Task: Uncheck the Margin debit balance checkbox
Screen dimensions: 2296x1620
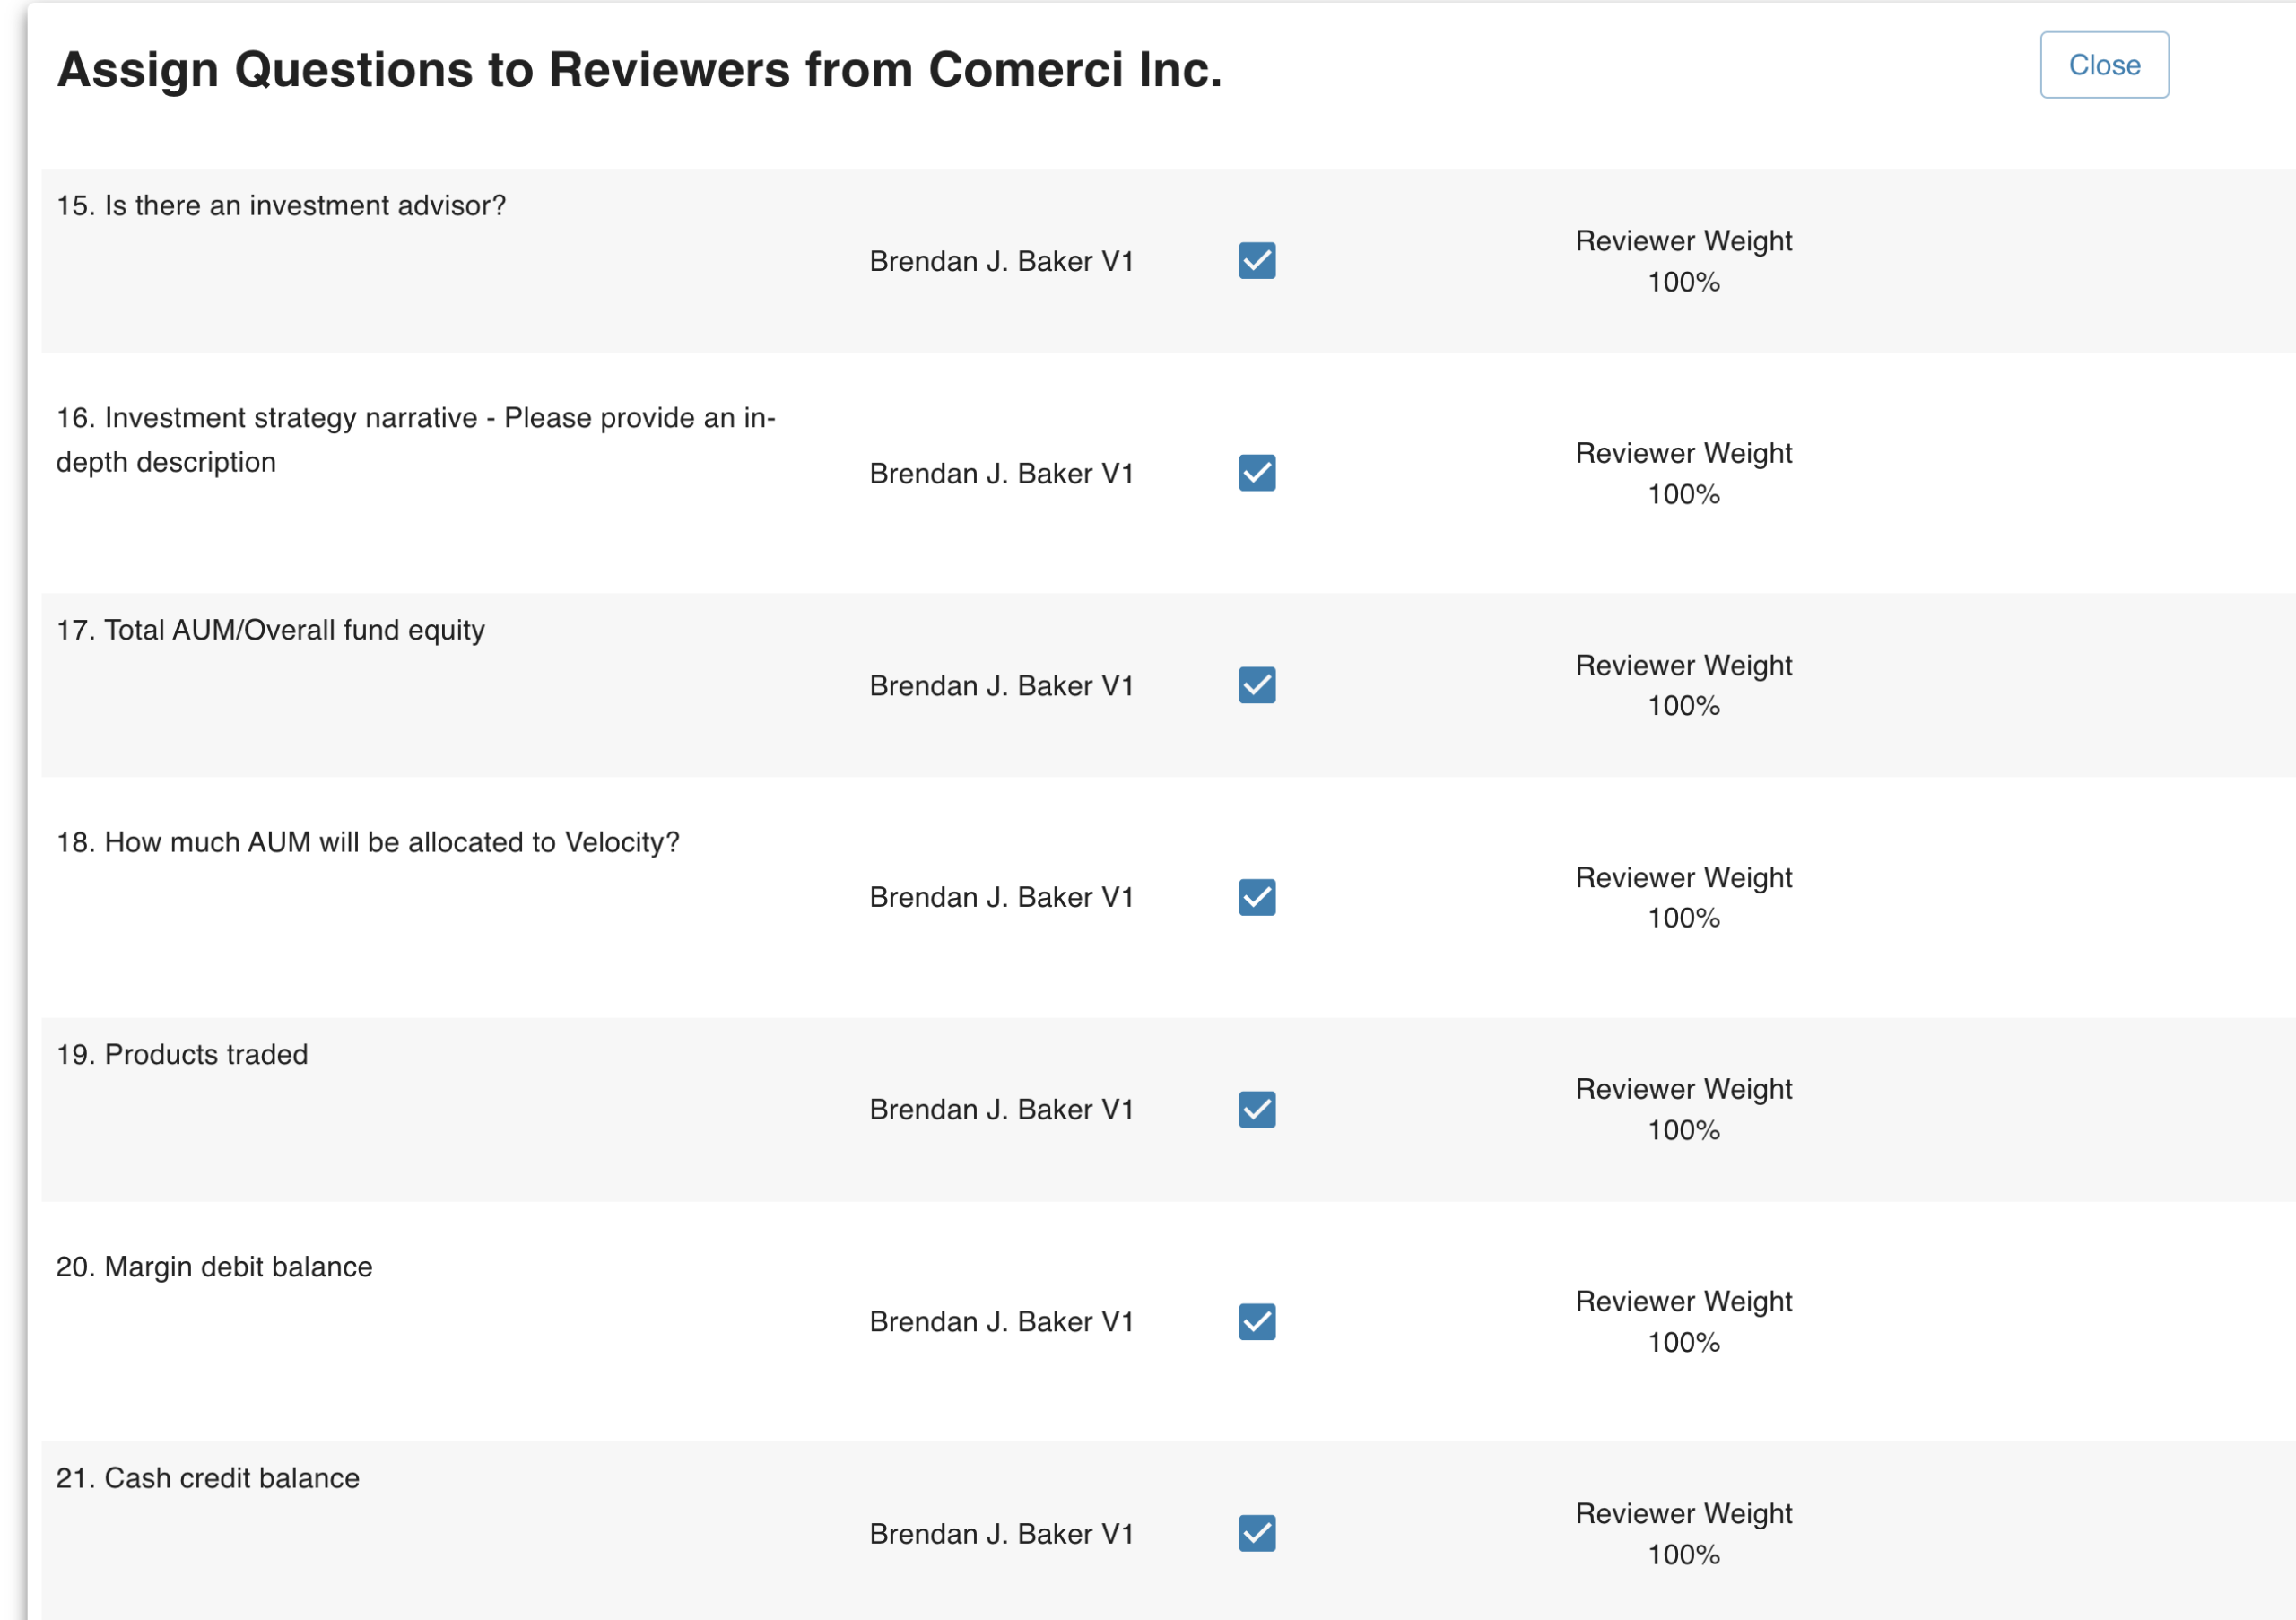Action: pyautogui.click(x=1256, y=1321)
